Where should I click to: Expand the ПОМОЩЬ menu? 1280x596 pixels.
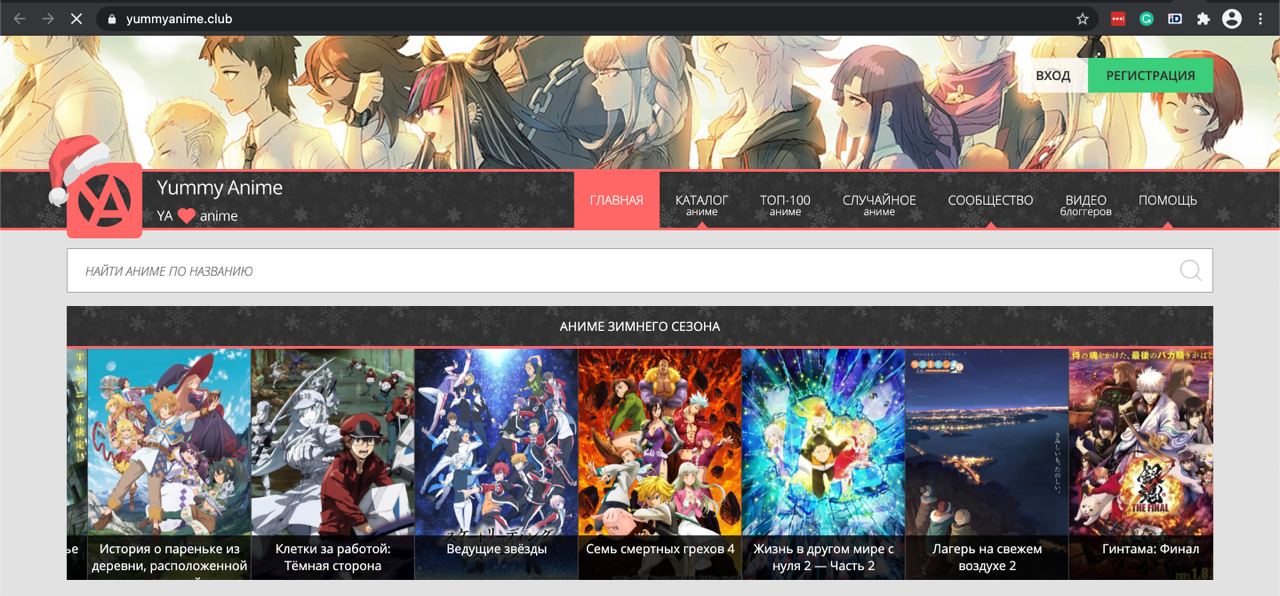[x=1167, y=200]
